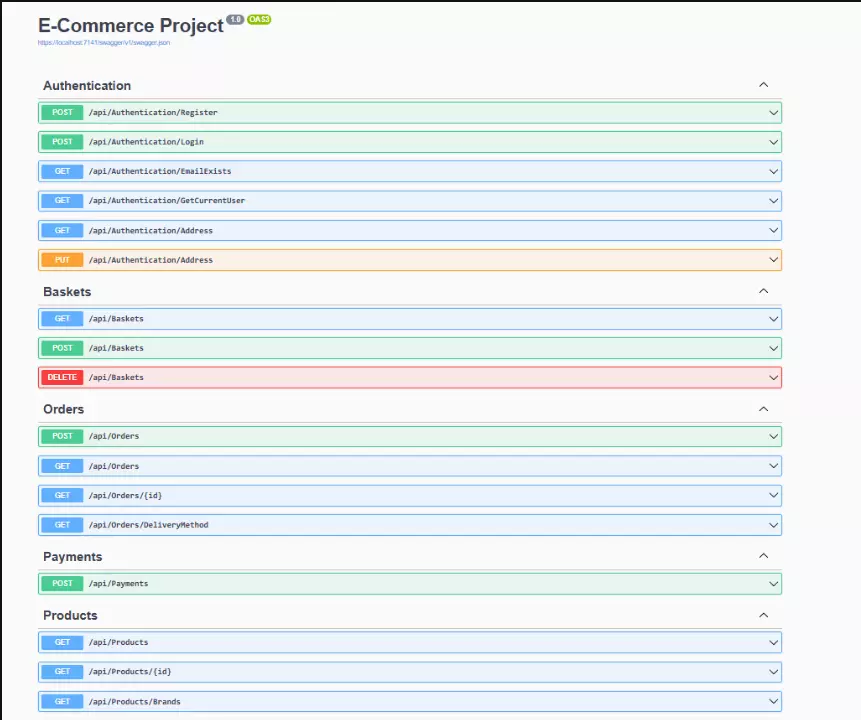Expand the GET /api/Products endpoint arrow
Viewport: 861px width, 720px height.
(773, 643)
